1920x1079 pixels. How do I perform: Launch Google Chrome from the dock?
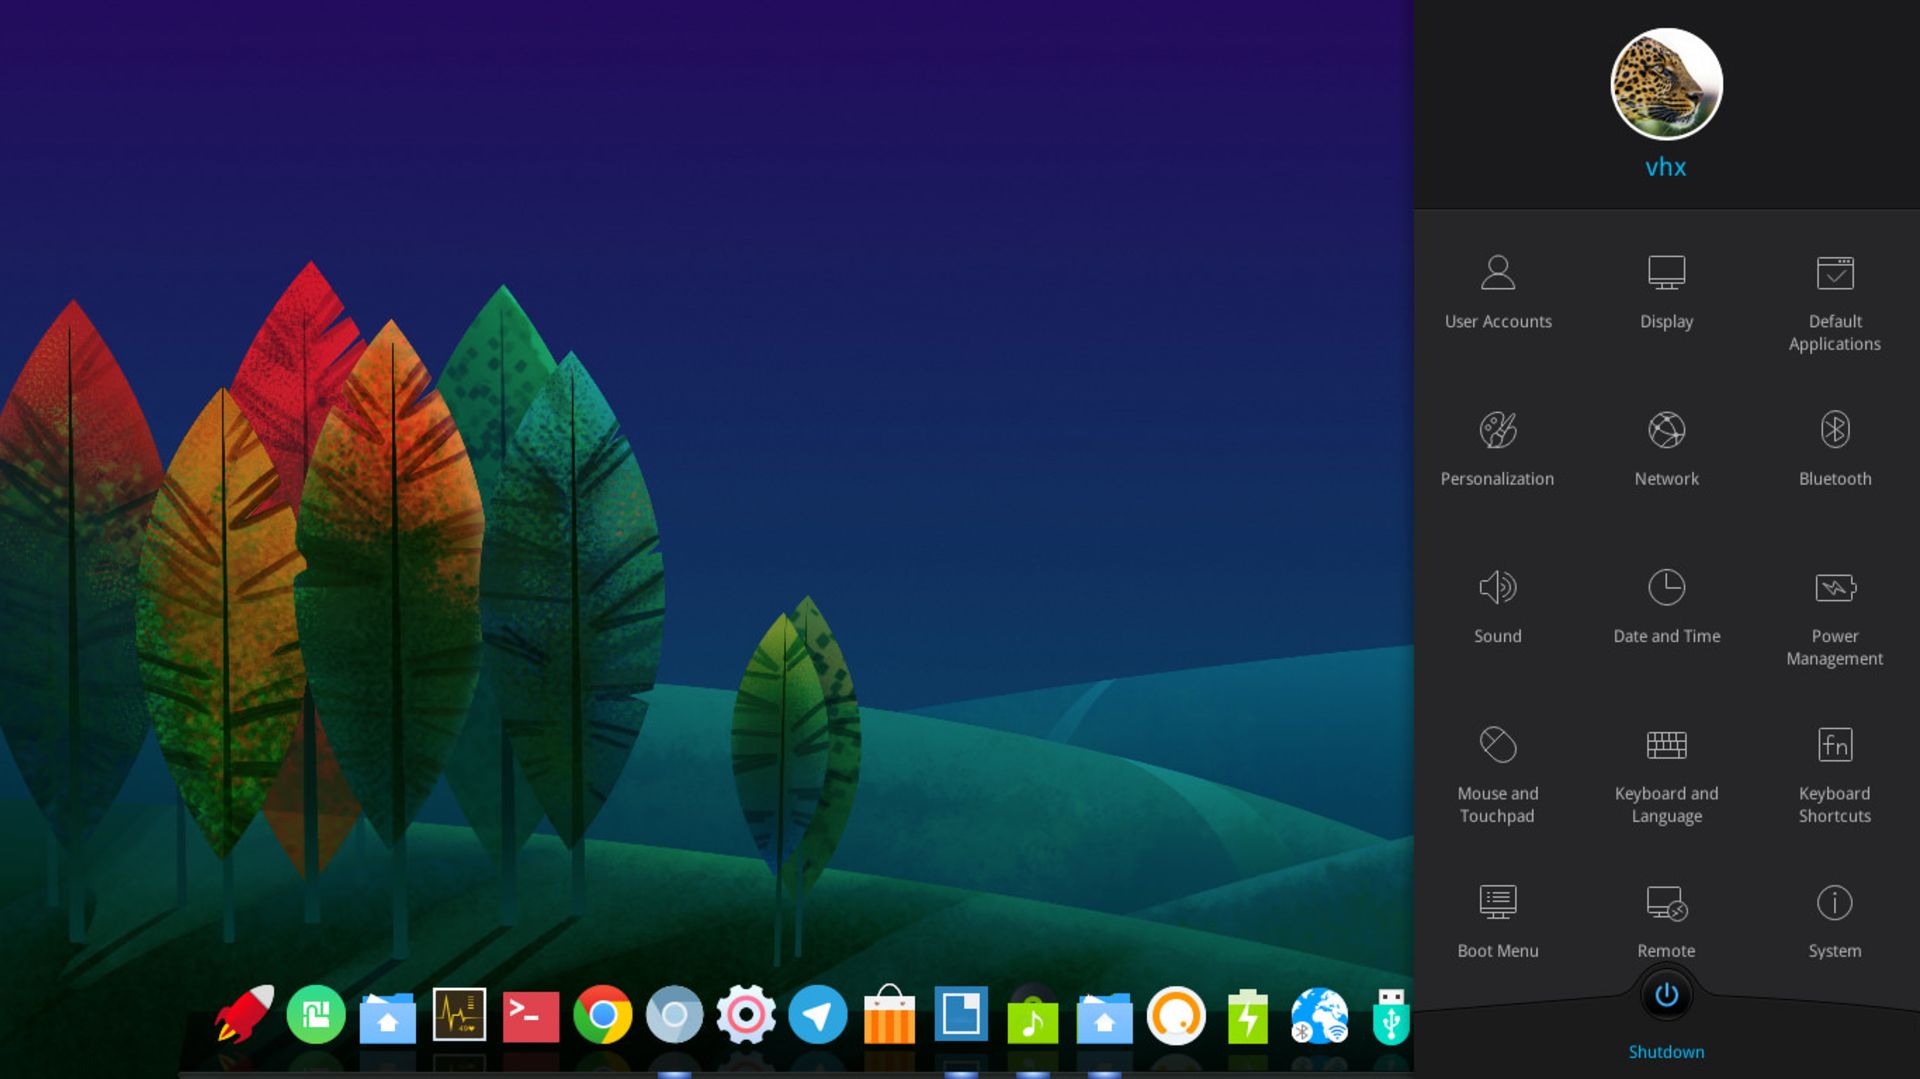(602, 1015)
